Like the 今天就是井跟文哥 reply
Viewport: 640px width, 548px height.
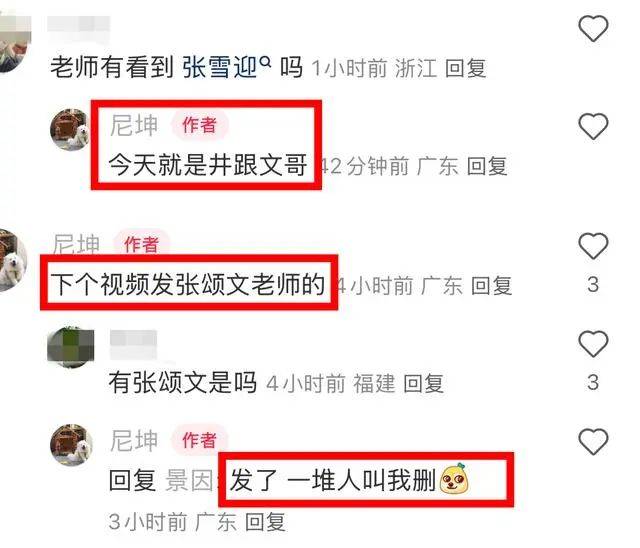coord(593,126)
